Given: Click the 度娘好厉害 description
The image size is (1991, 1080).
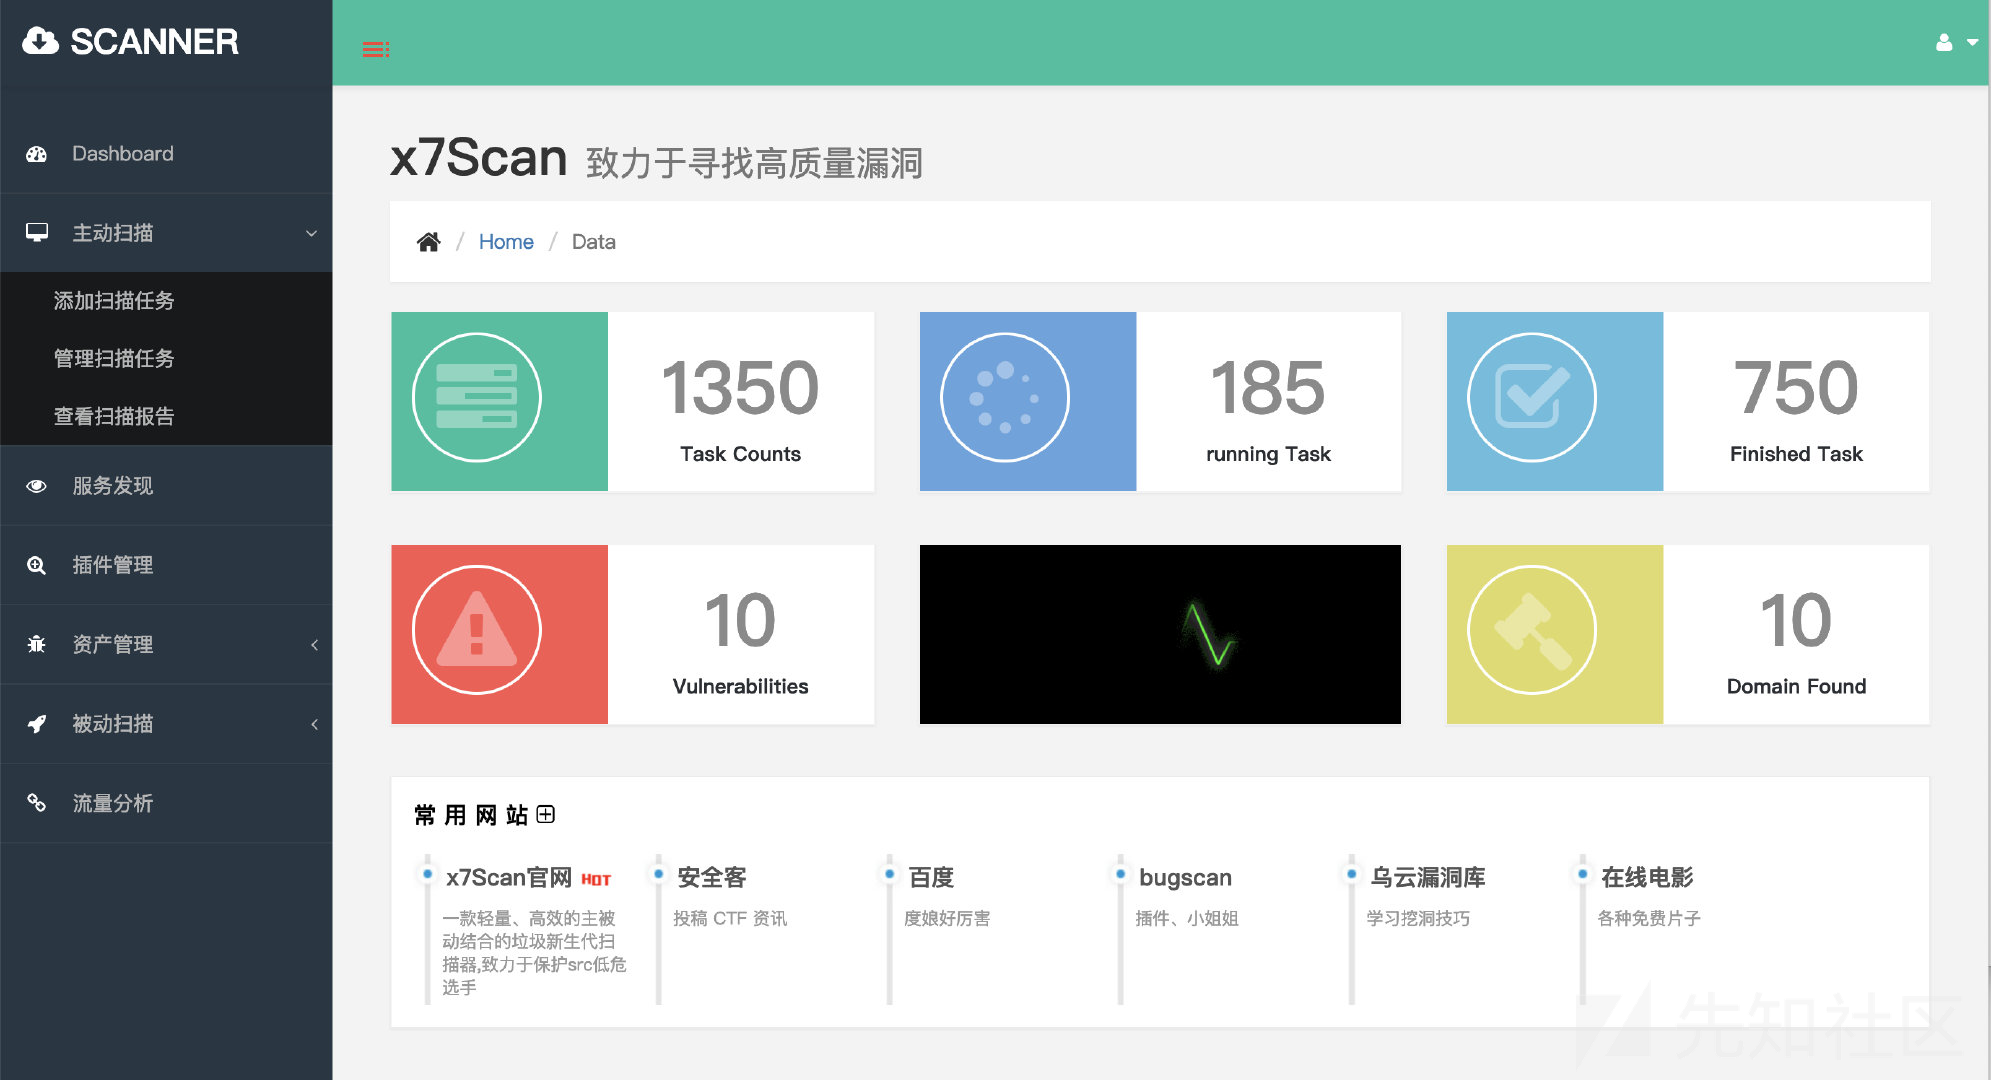Looking at the screenshot, I should (x=947, y=918).
